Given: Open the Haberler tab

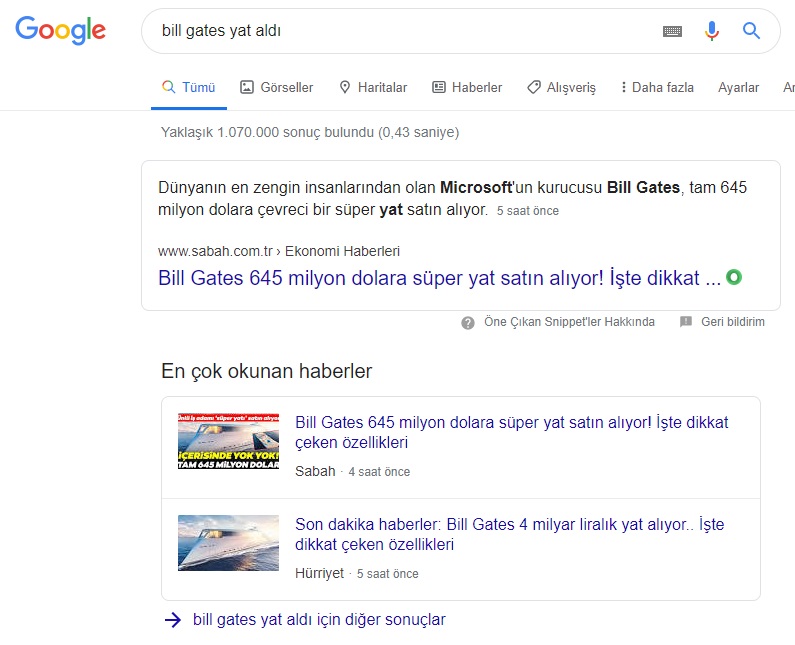Looking at the screenshot, I should tap(467, 87).
